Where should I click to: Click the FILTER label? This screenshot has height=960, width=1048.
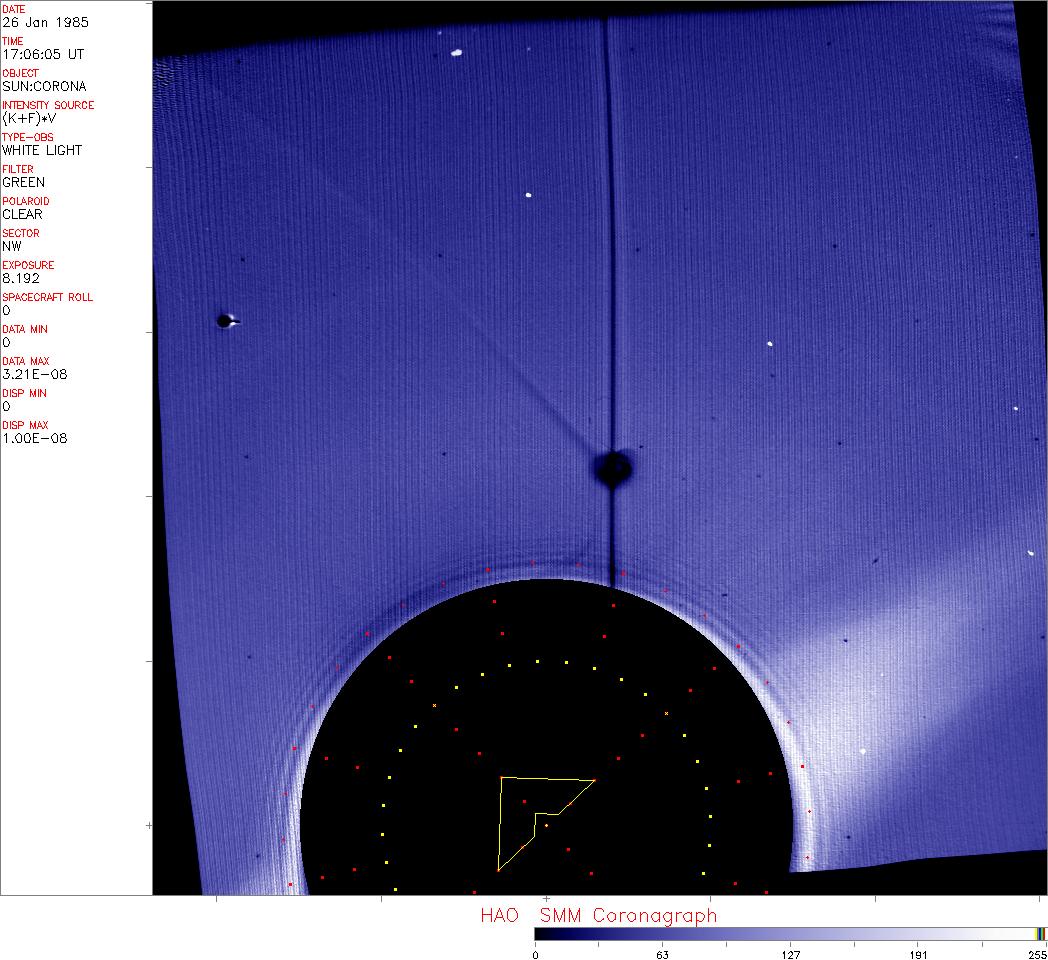pos(17,170)
